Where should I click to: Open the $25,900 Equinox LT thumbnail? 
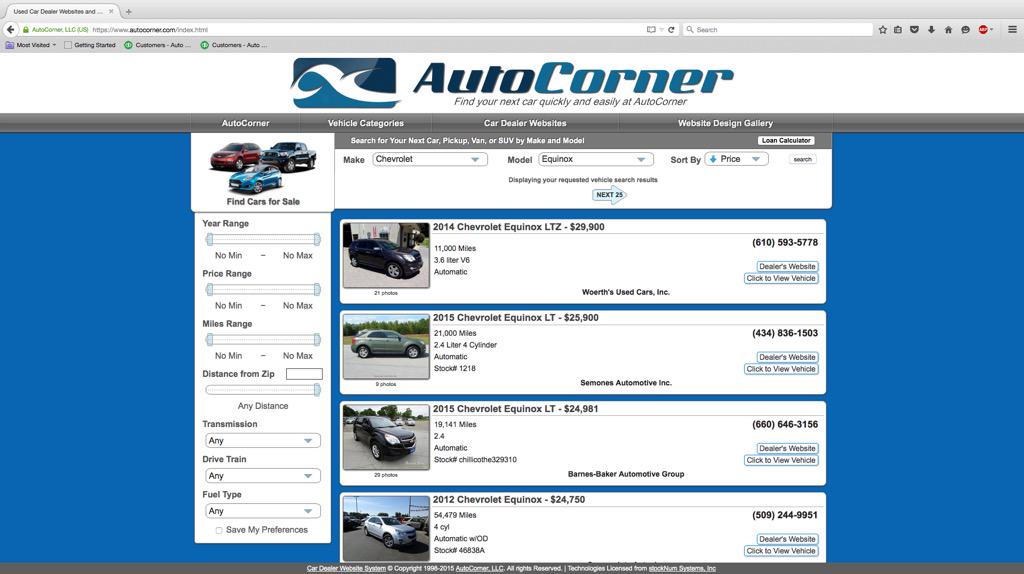[x=386, y=347]
